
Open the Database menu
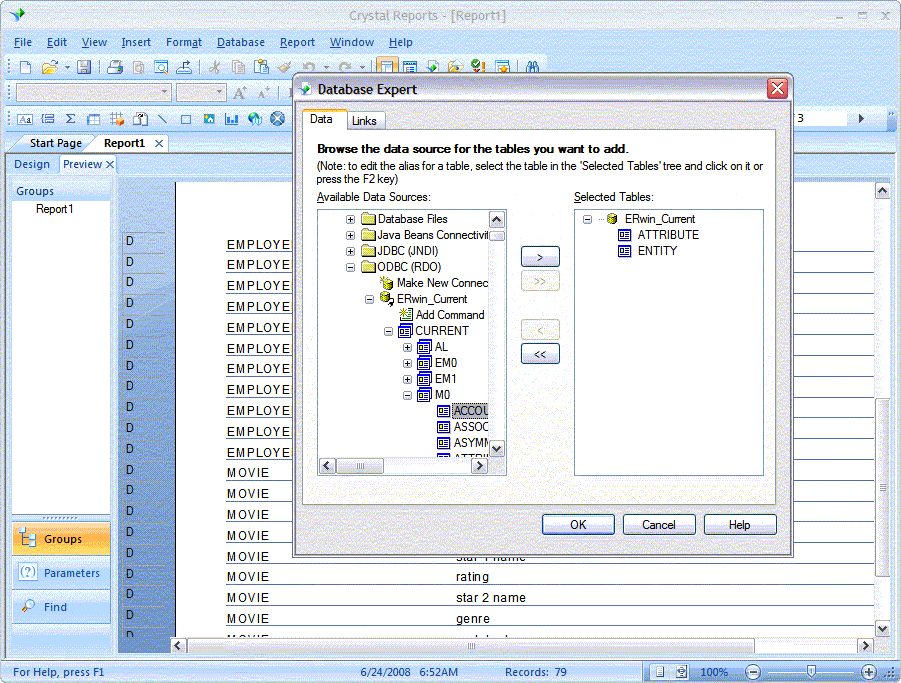(x=240, y=42)
